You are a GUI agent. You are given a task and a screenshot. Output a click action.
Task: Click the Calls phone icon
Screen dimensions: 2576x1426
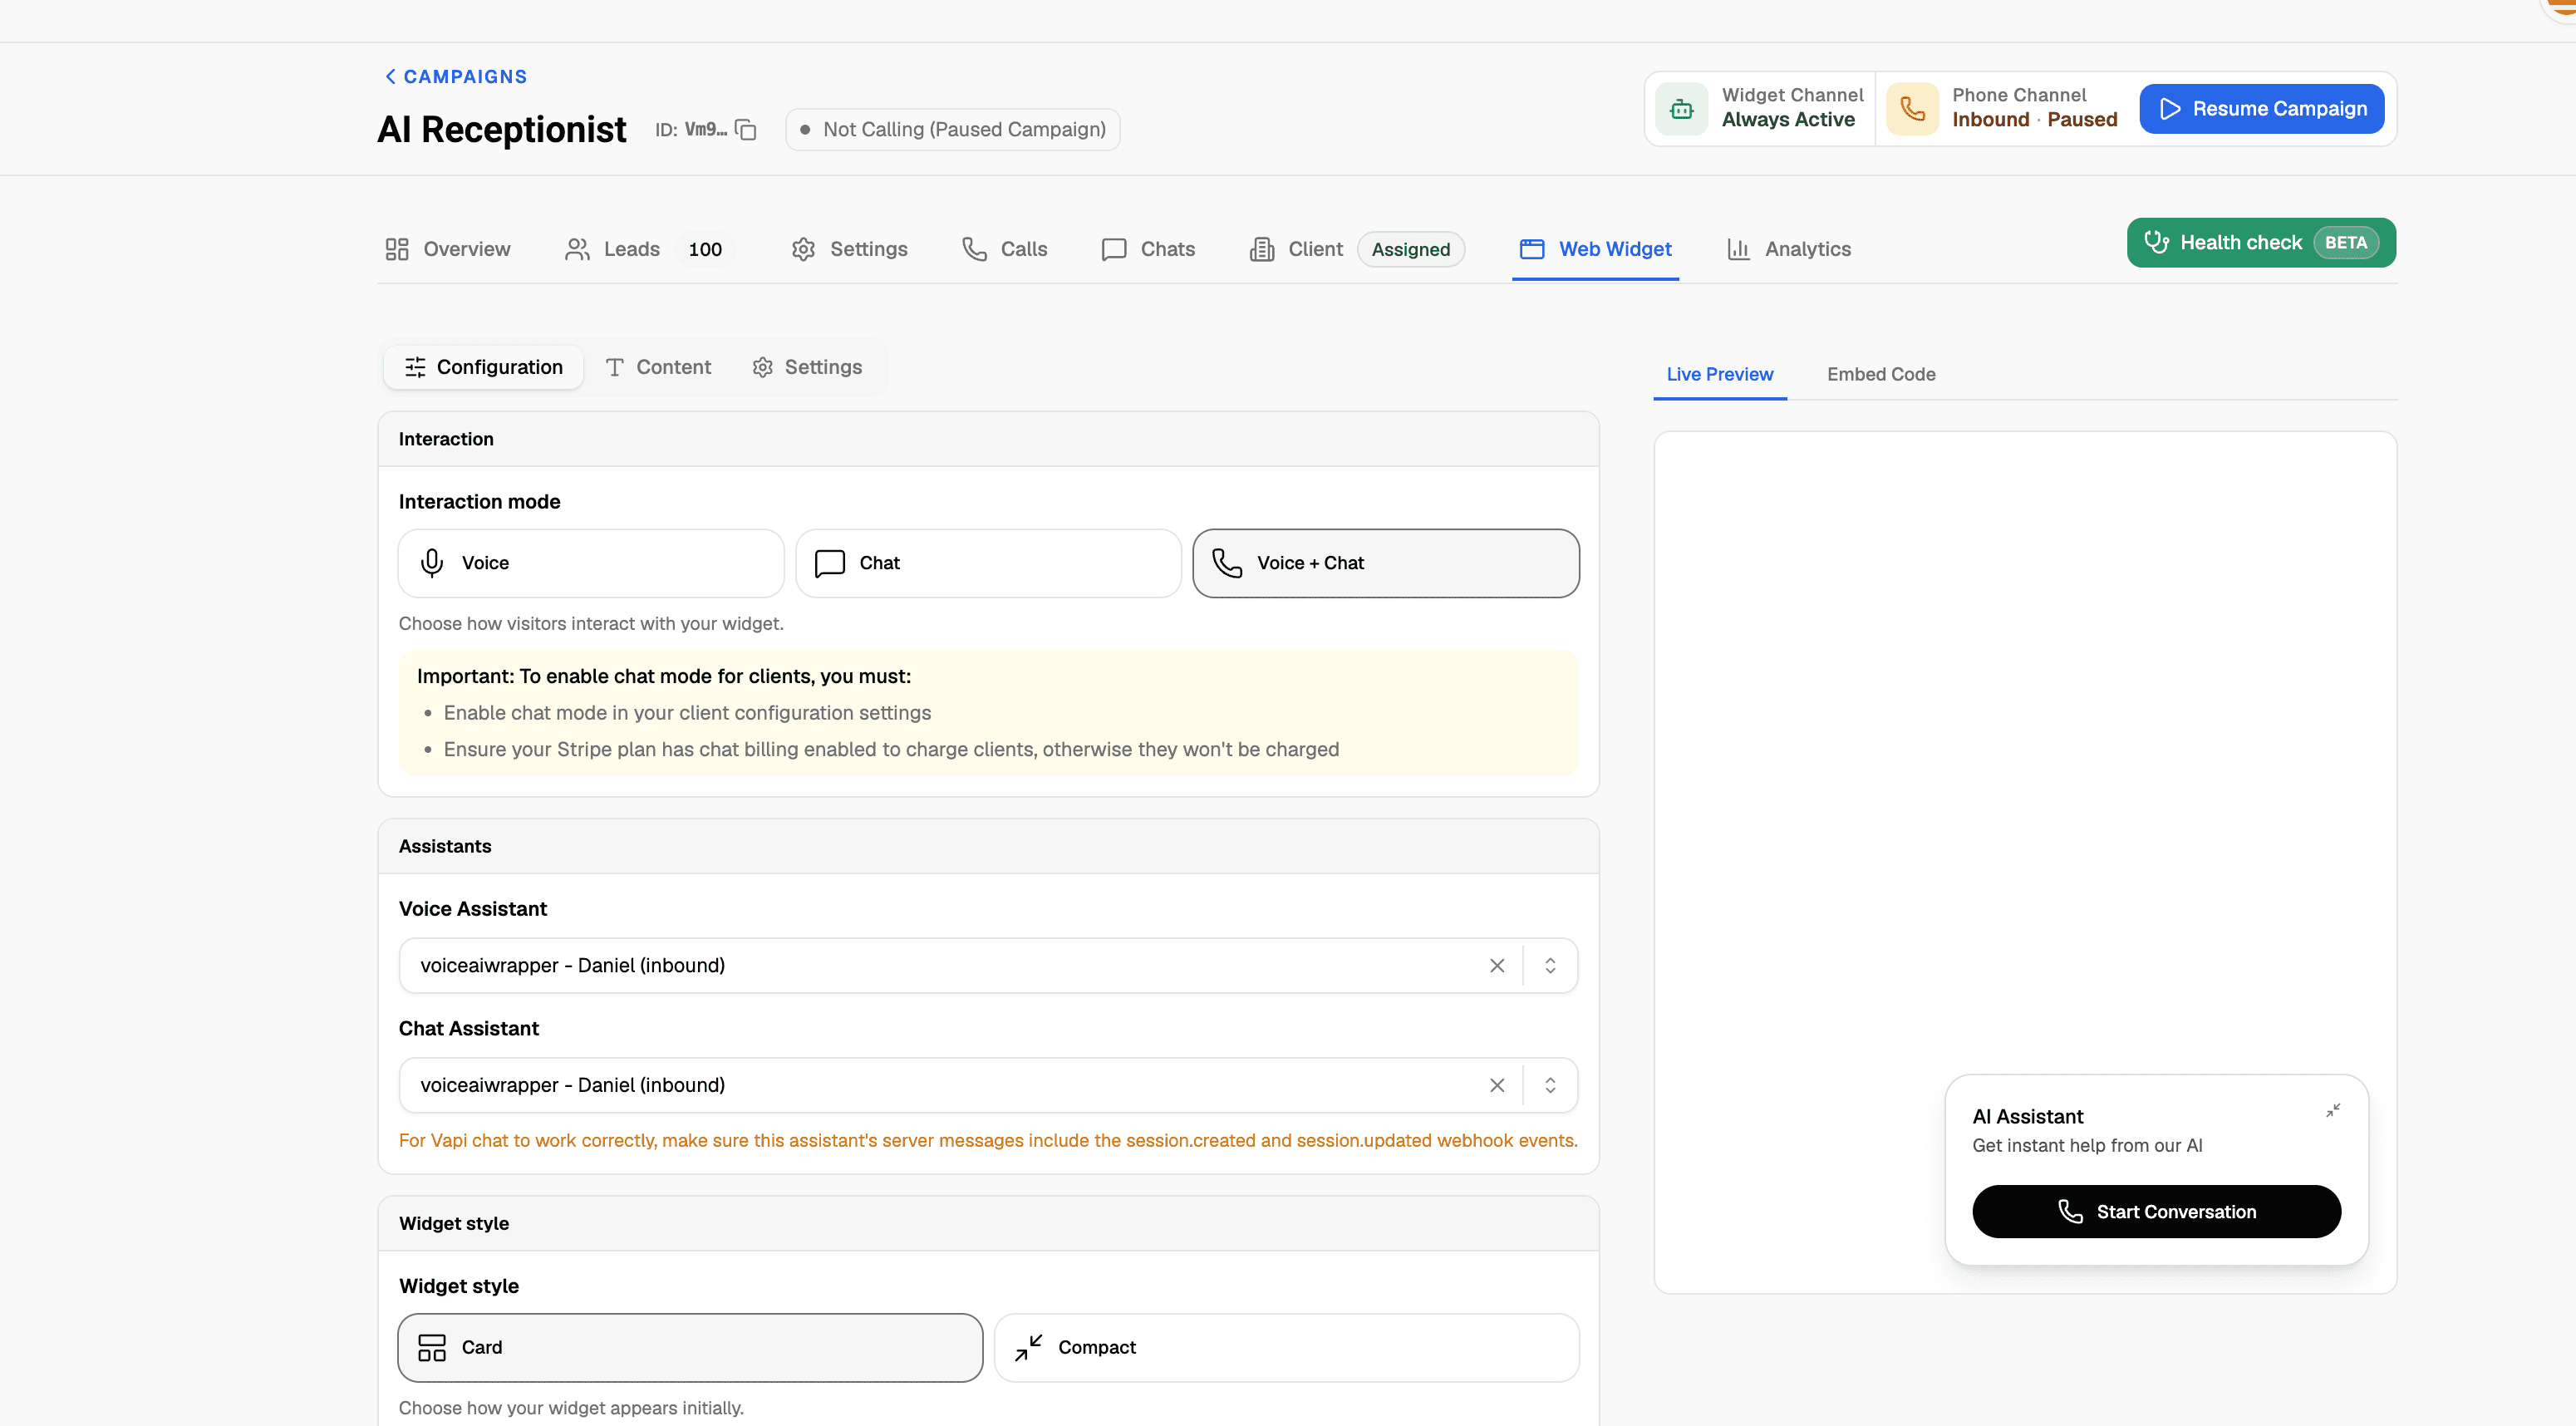click(x=974, y=249)
